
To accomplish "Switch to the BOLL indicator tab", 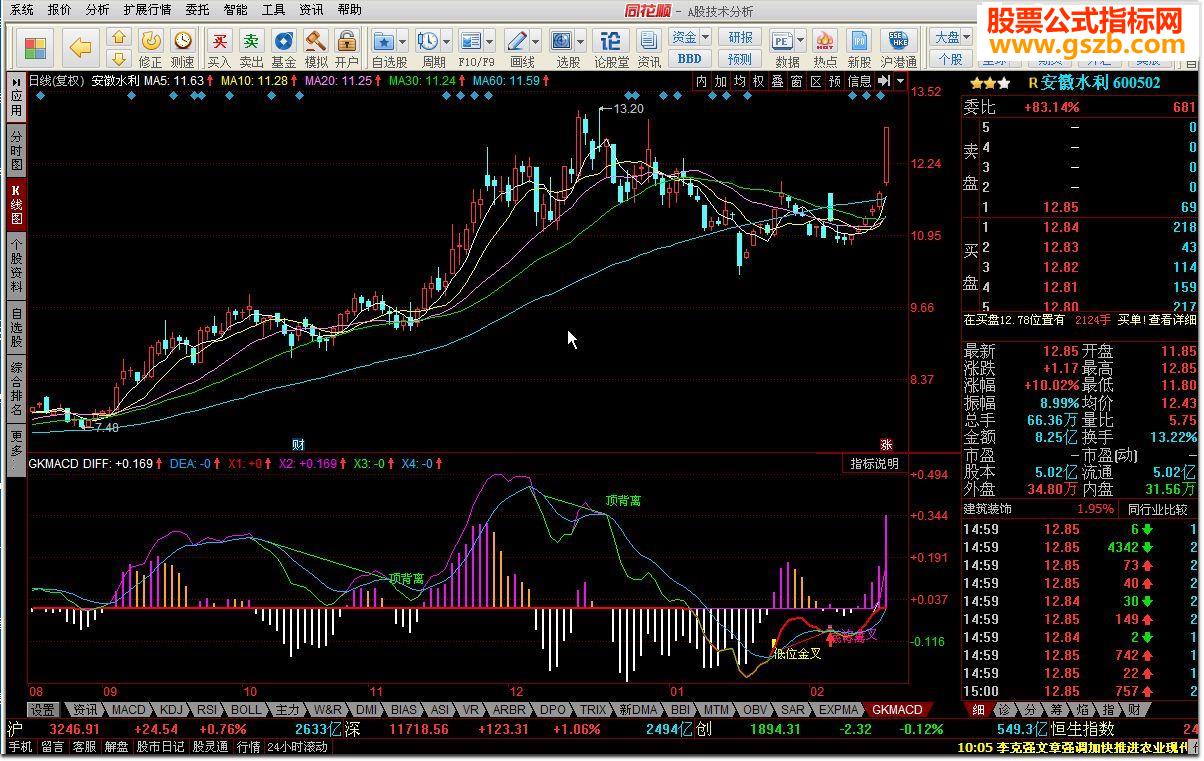I will point(246,710).
